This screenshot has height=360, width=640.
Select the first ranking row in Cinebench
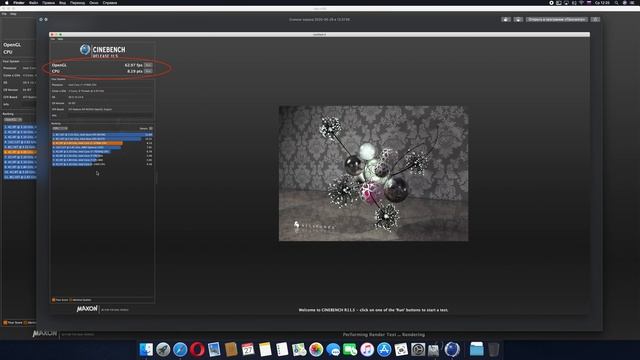coord(102,135)
